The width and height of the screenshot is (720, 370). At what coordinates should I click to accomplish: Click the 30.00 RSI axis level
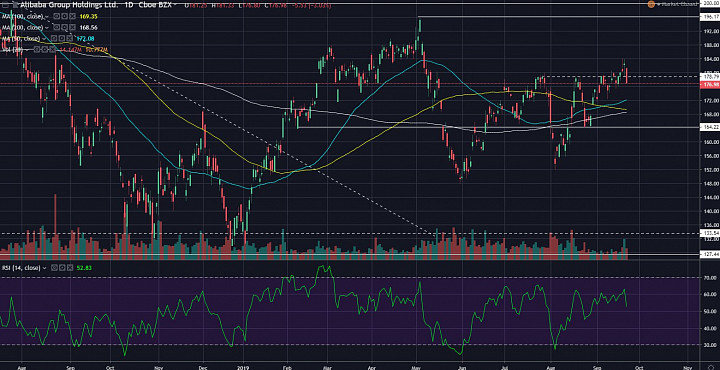coord(711,345)
